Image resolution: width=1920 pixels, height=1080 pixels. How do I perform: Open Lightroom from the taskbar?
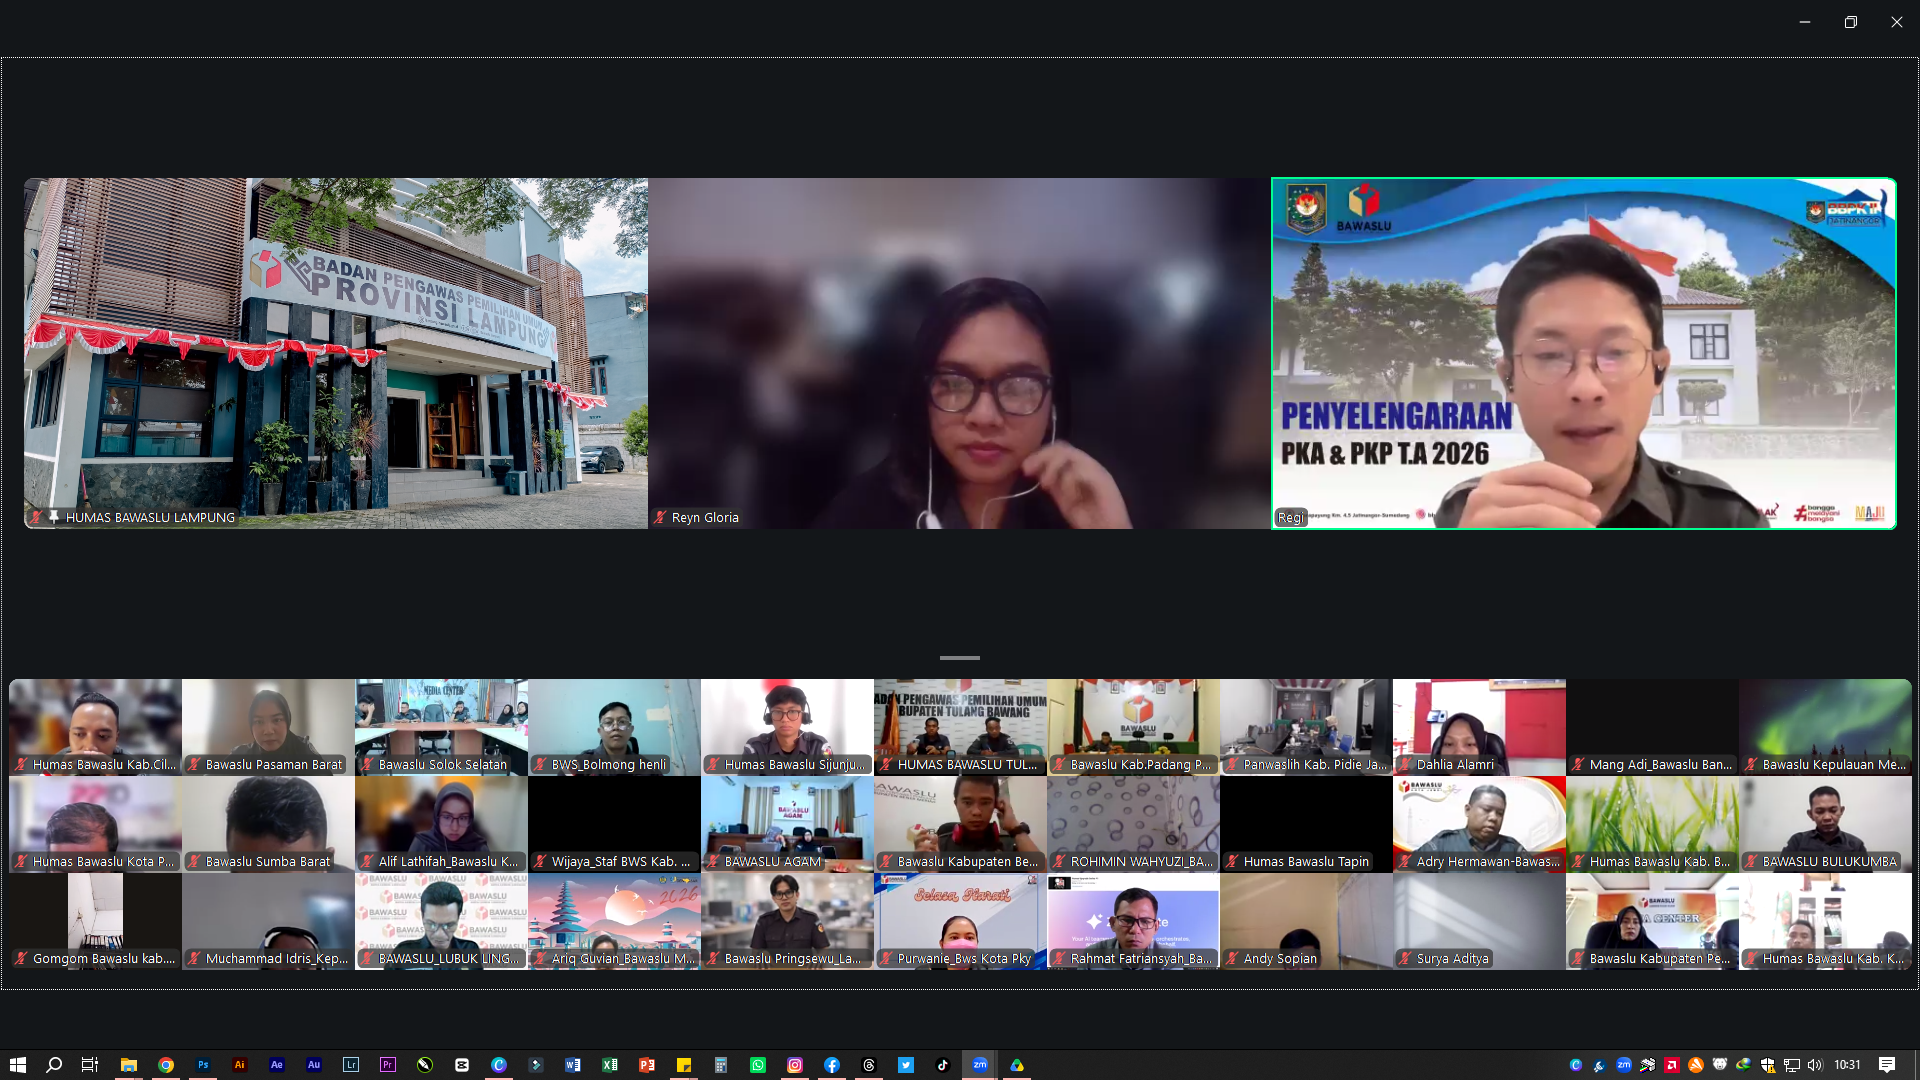click(351, 1065)
